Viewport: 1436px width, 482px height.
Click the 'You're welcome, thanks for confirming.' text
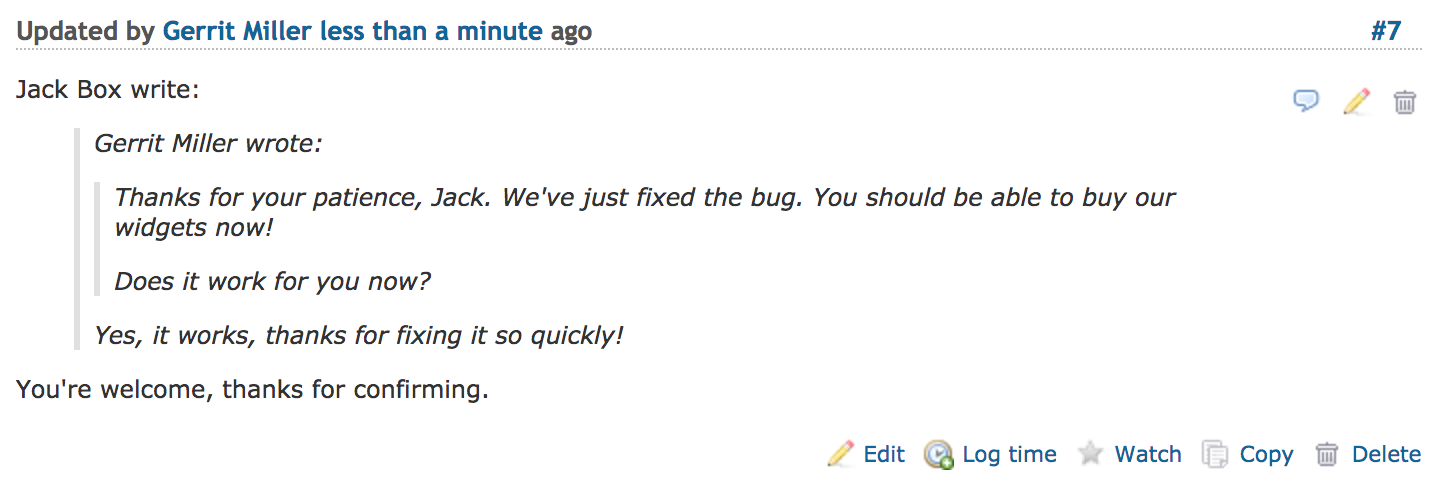point(252,389)
